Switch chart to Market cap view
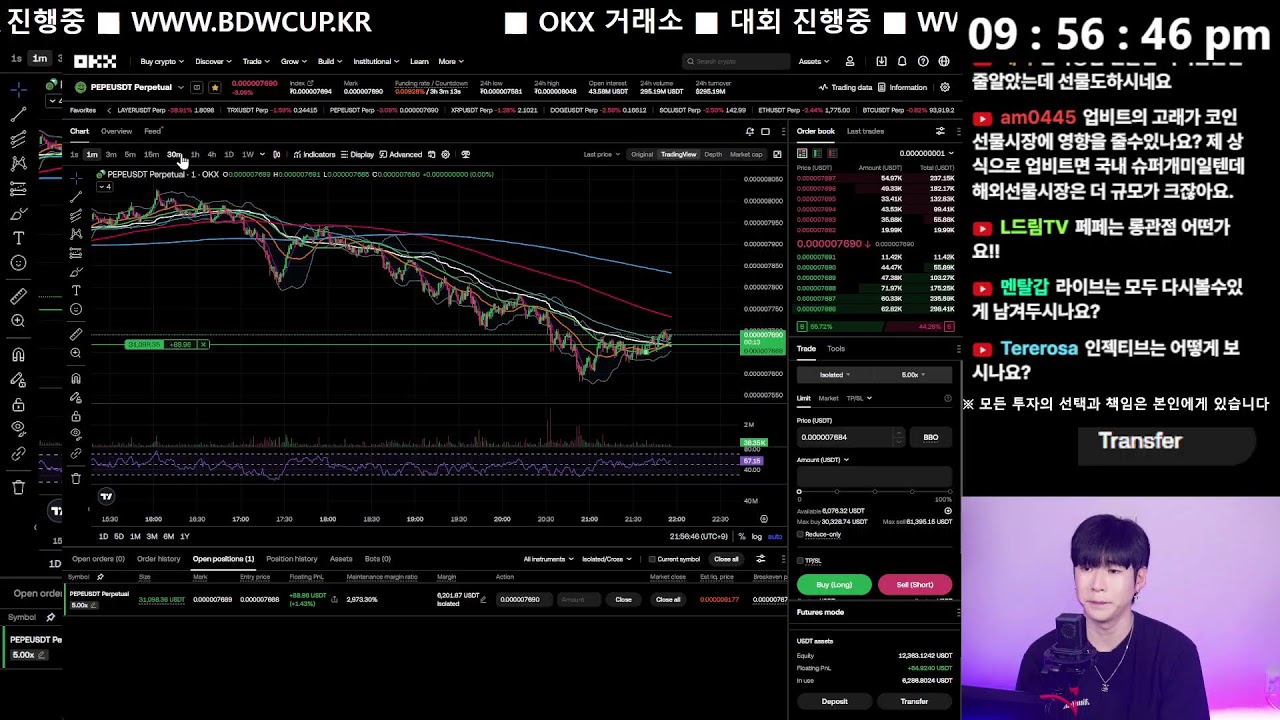Image resolution: width=1280 pixels, height=720 pixels. pyautogui.click(x=746, y=154)
